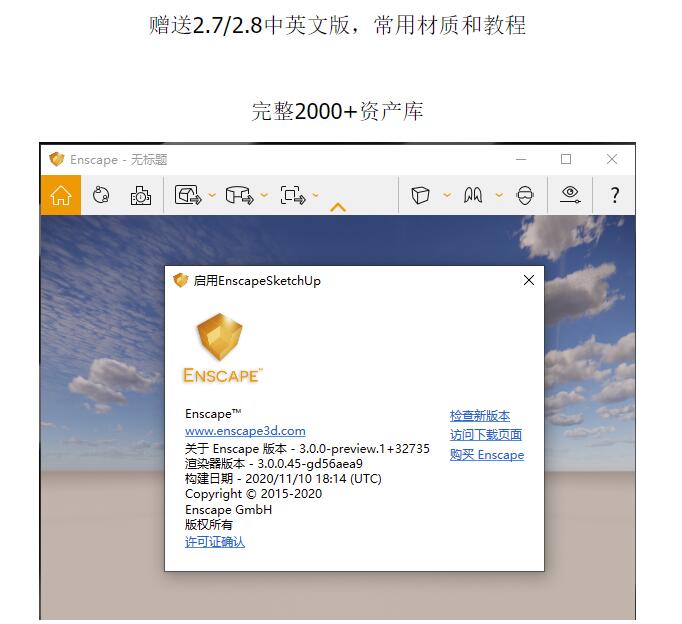Click the 检查新版本 link
The image size is (682, 624).
pos(480,416)
